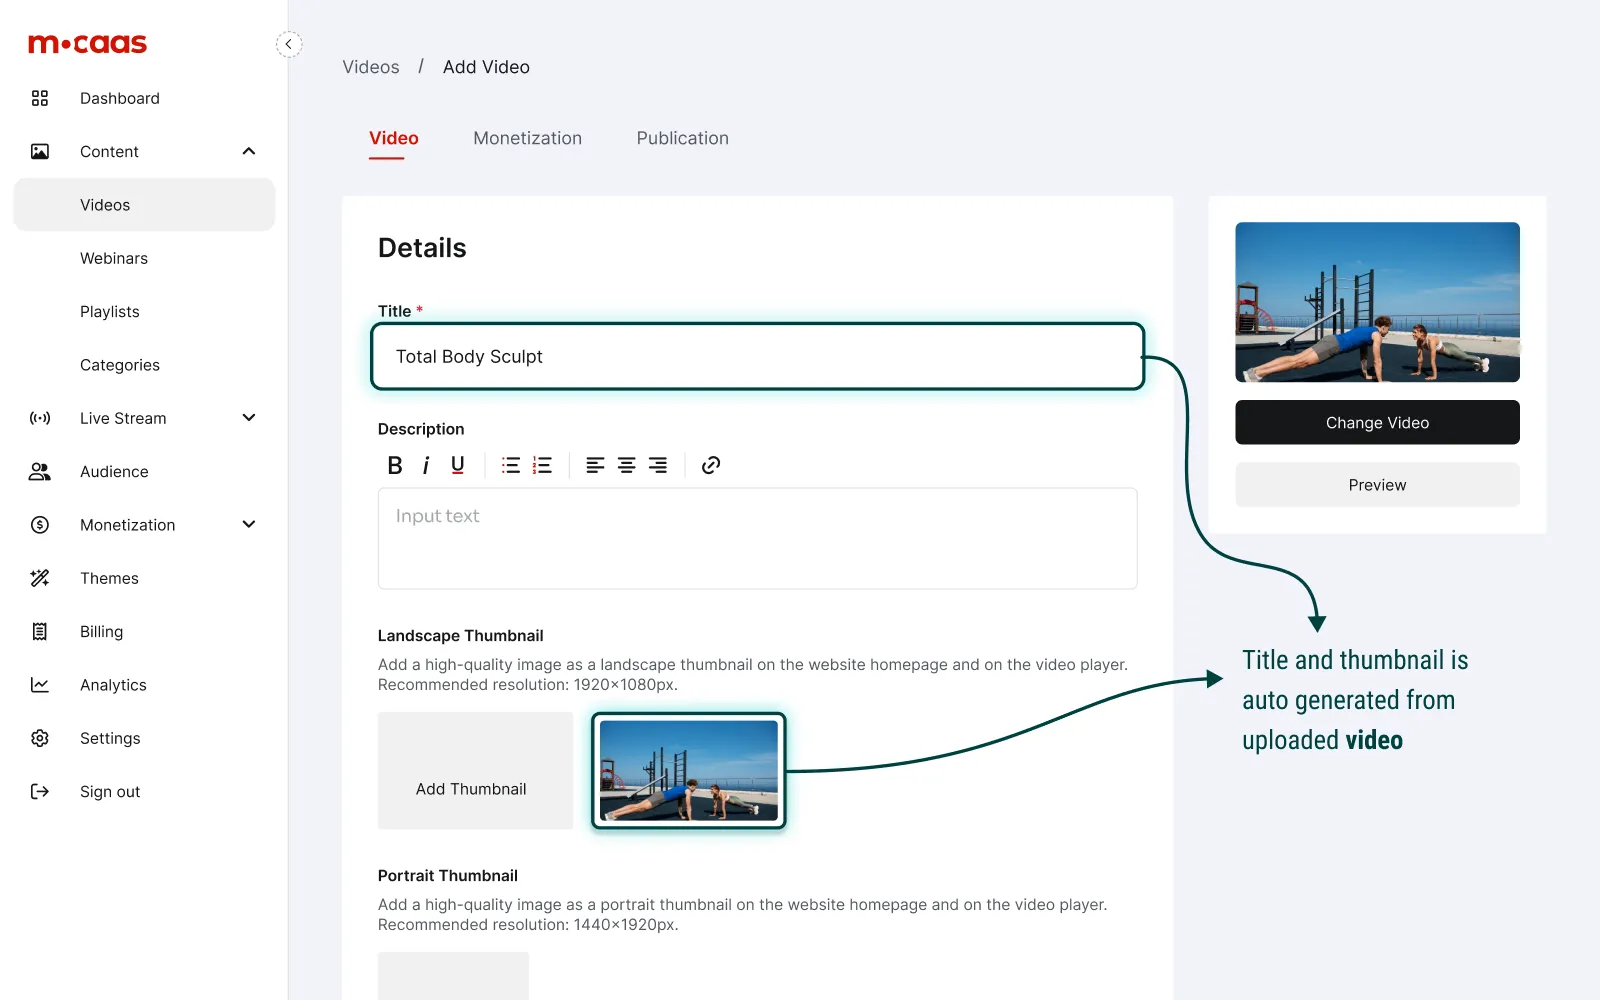The width and height of the screenshot is (1600, 1000).
Task: Expand the Monetization sidebar section
Action: tap(248, 524)
